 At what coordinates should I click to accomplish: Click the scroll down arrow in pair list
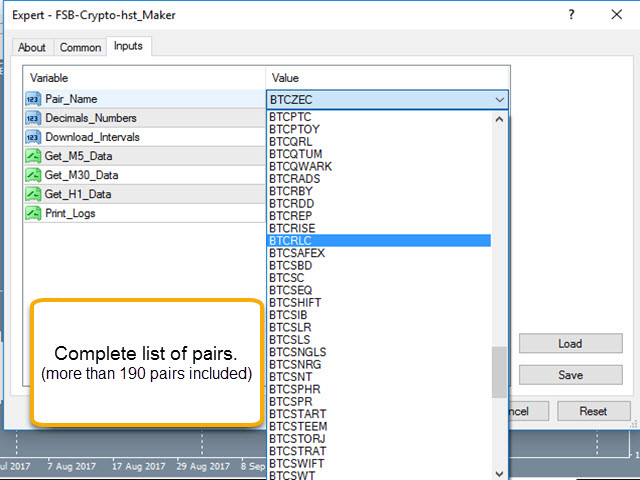(x=499, y=473)
